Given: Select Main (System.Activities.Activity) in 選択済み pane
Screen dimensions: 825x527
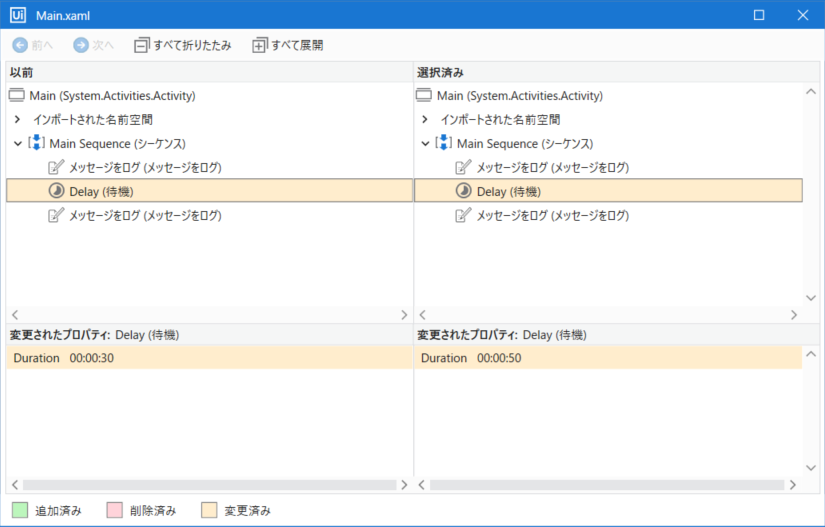Looking at the screenshot, I should coord(520,96).
